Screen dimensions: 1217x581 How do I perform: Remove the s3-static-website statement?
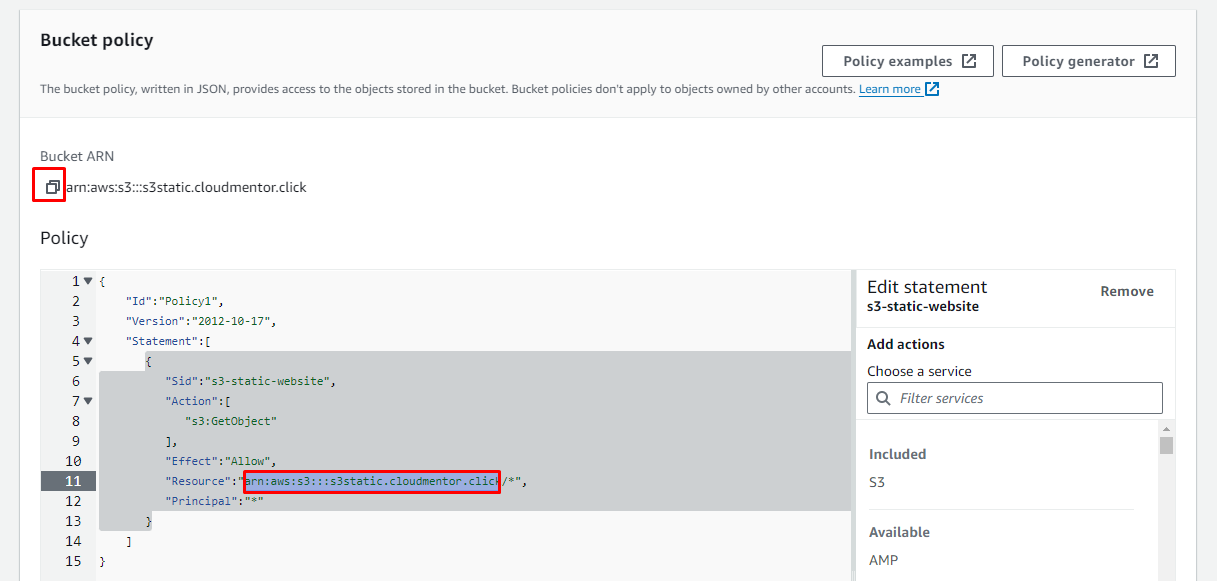pos(1126,291)
